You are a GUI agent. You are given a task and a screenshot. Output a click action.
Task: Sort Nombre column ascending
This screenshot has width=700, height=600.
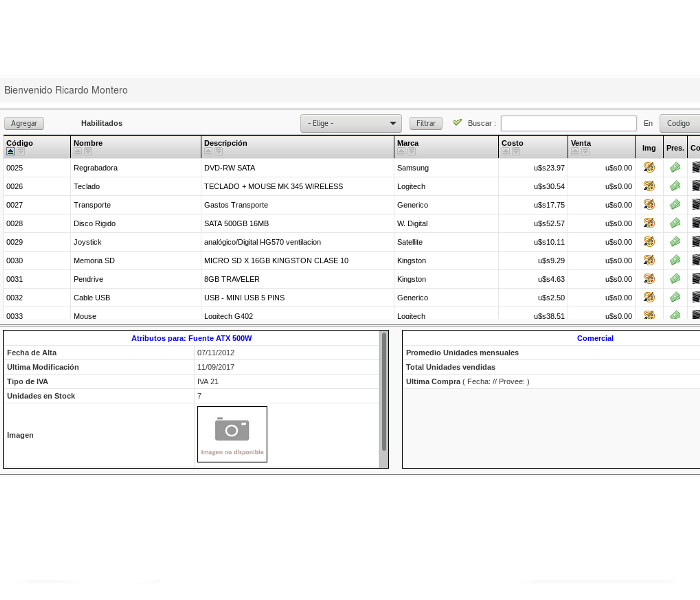[78, 152]
